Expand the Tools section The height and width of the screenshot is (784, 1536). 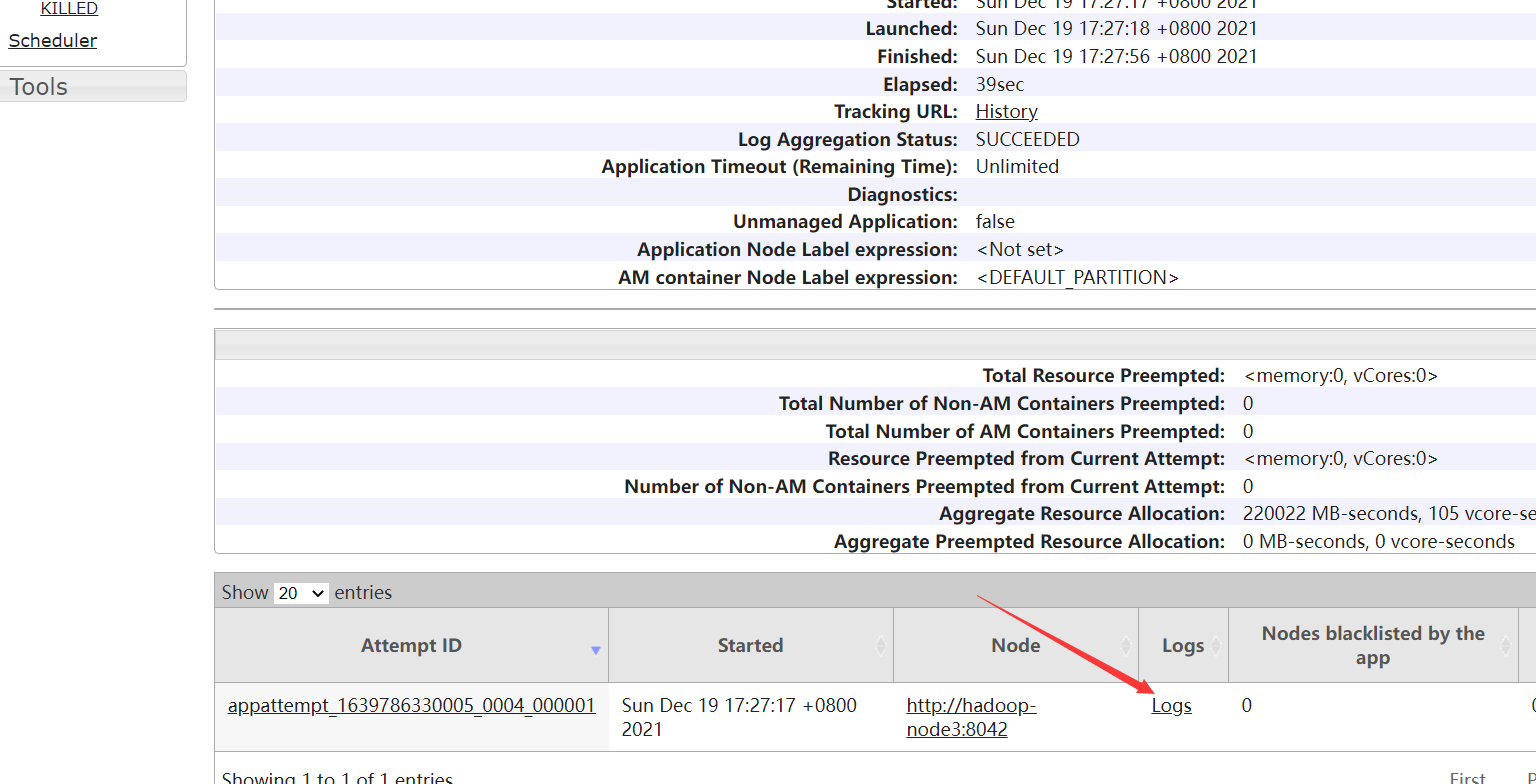pyautogui.click(x=93, y=86)
